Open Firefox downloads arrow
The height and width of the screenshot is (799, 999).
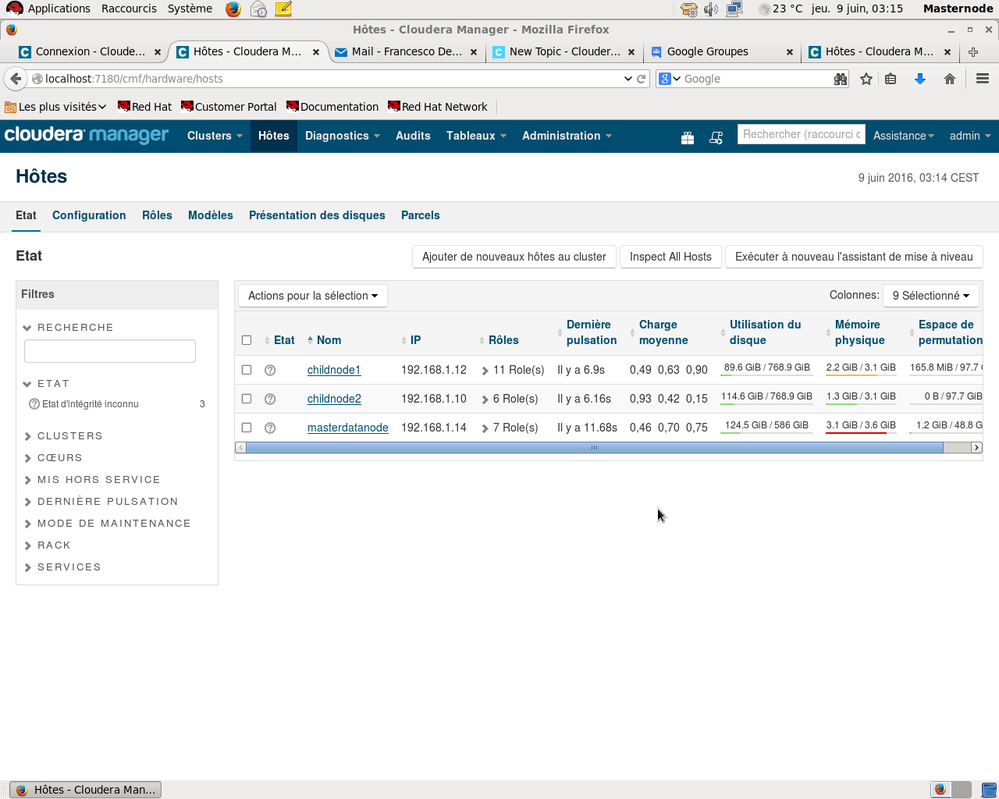(x=920, y=79)
